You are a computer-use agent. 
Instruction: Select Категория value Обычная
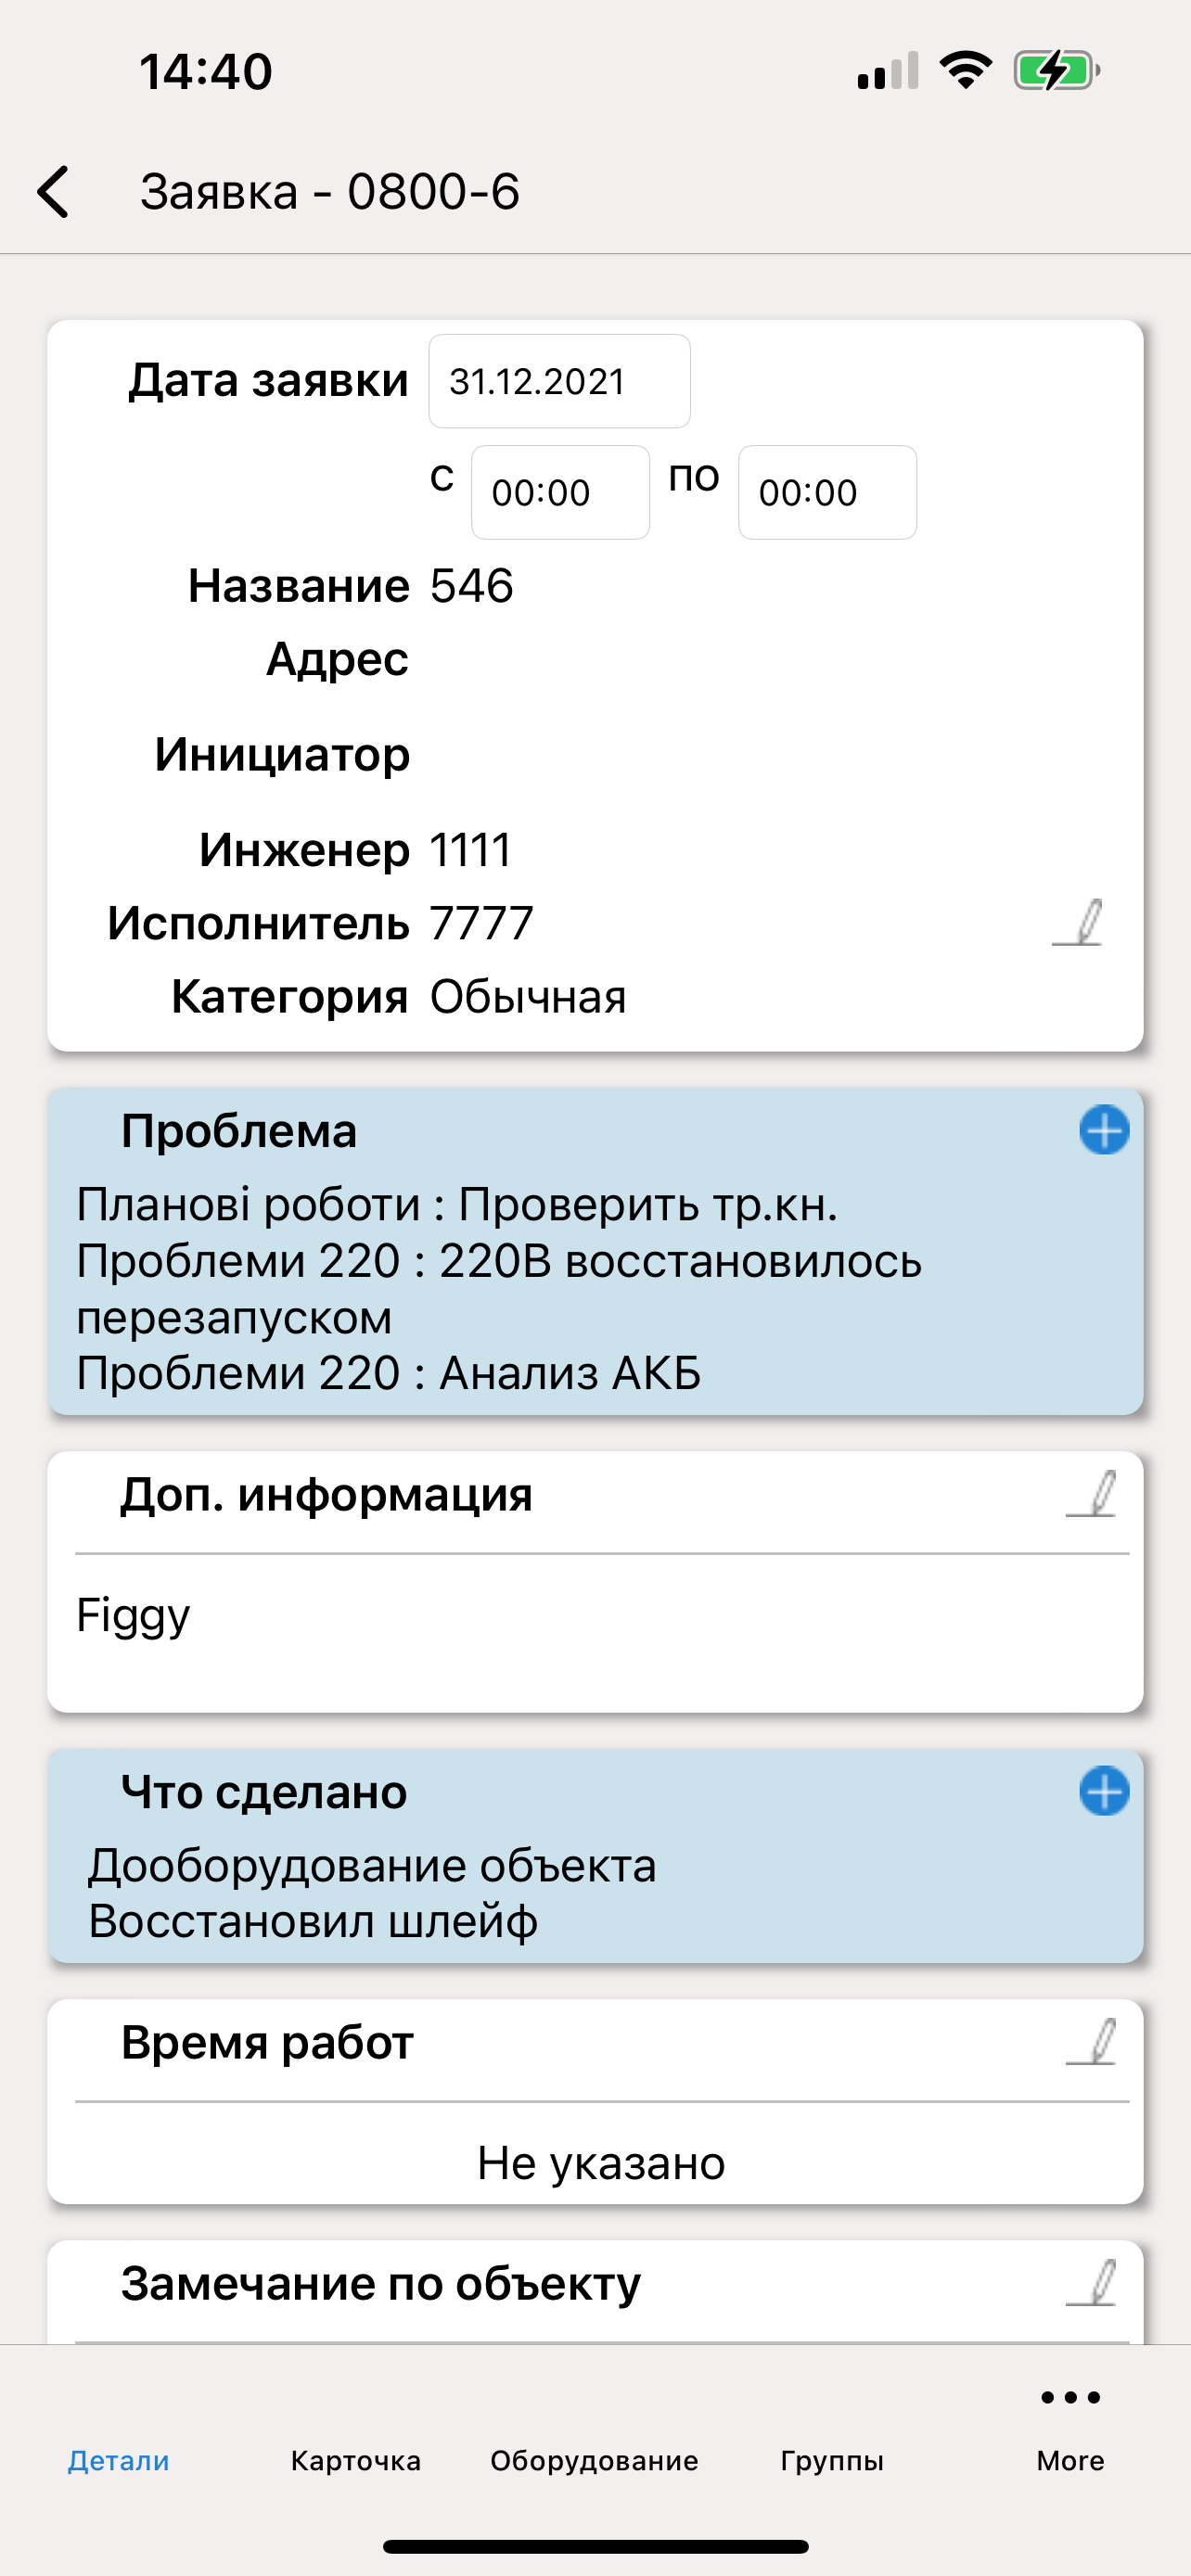click(x=528, y=997)
